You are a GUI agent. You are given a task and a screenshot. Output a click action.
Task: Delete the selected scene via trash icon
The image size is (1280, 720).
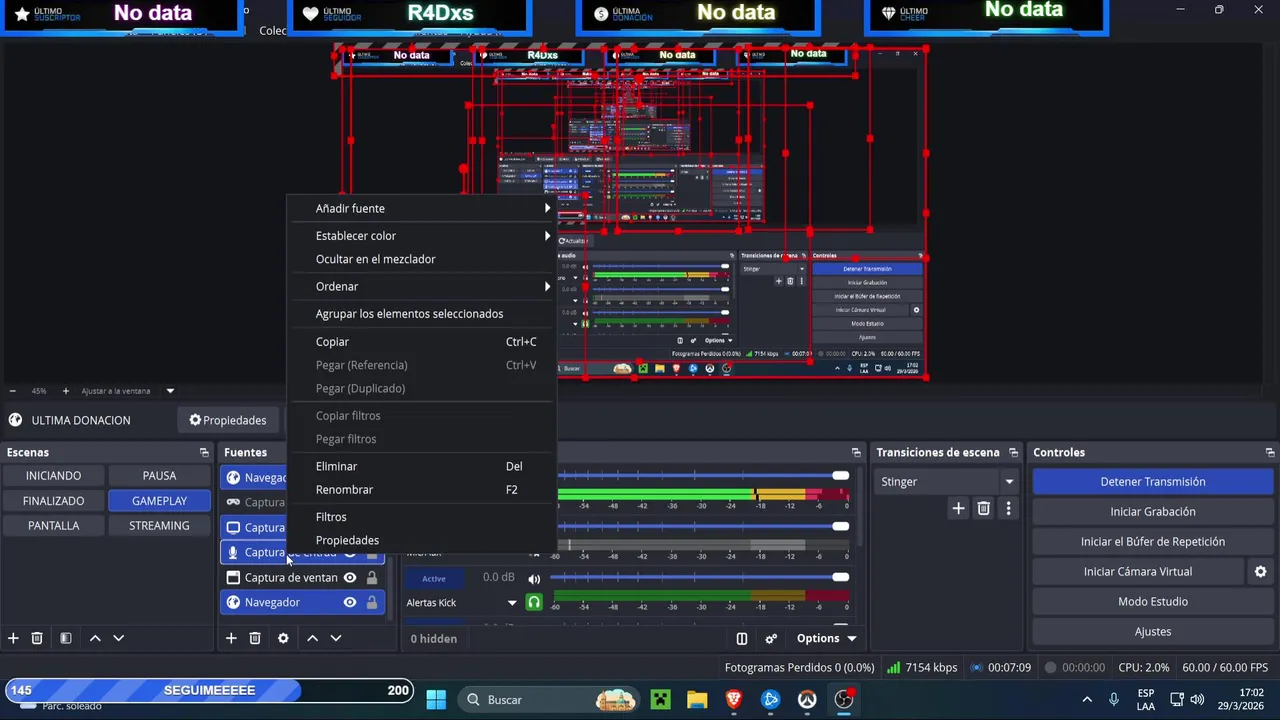point(37,638)
